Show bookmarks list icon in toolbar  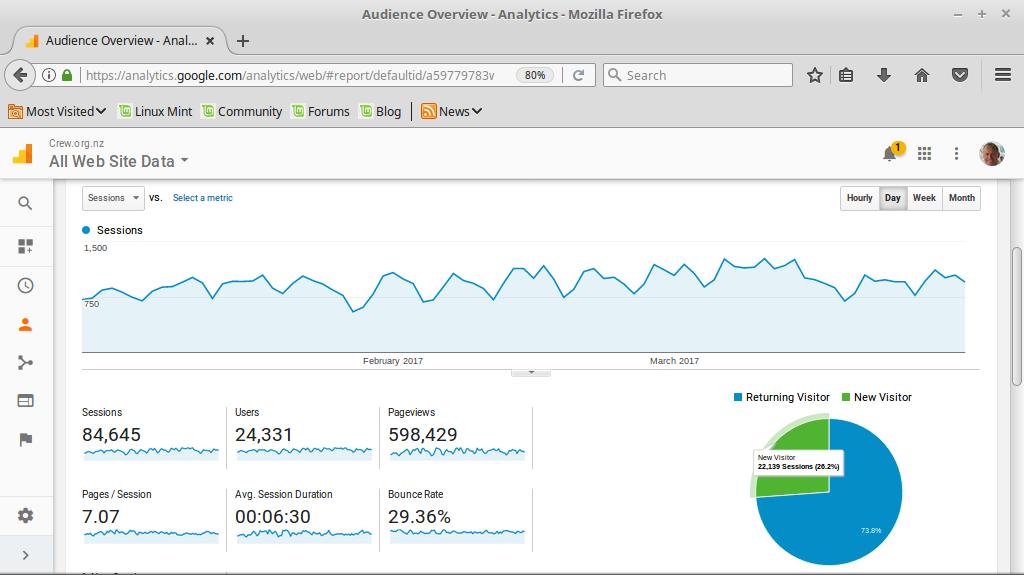[x=846, y=75]
